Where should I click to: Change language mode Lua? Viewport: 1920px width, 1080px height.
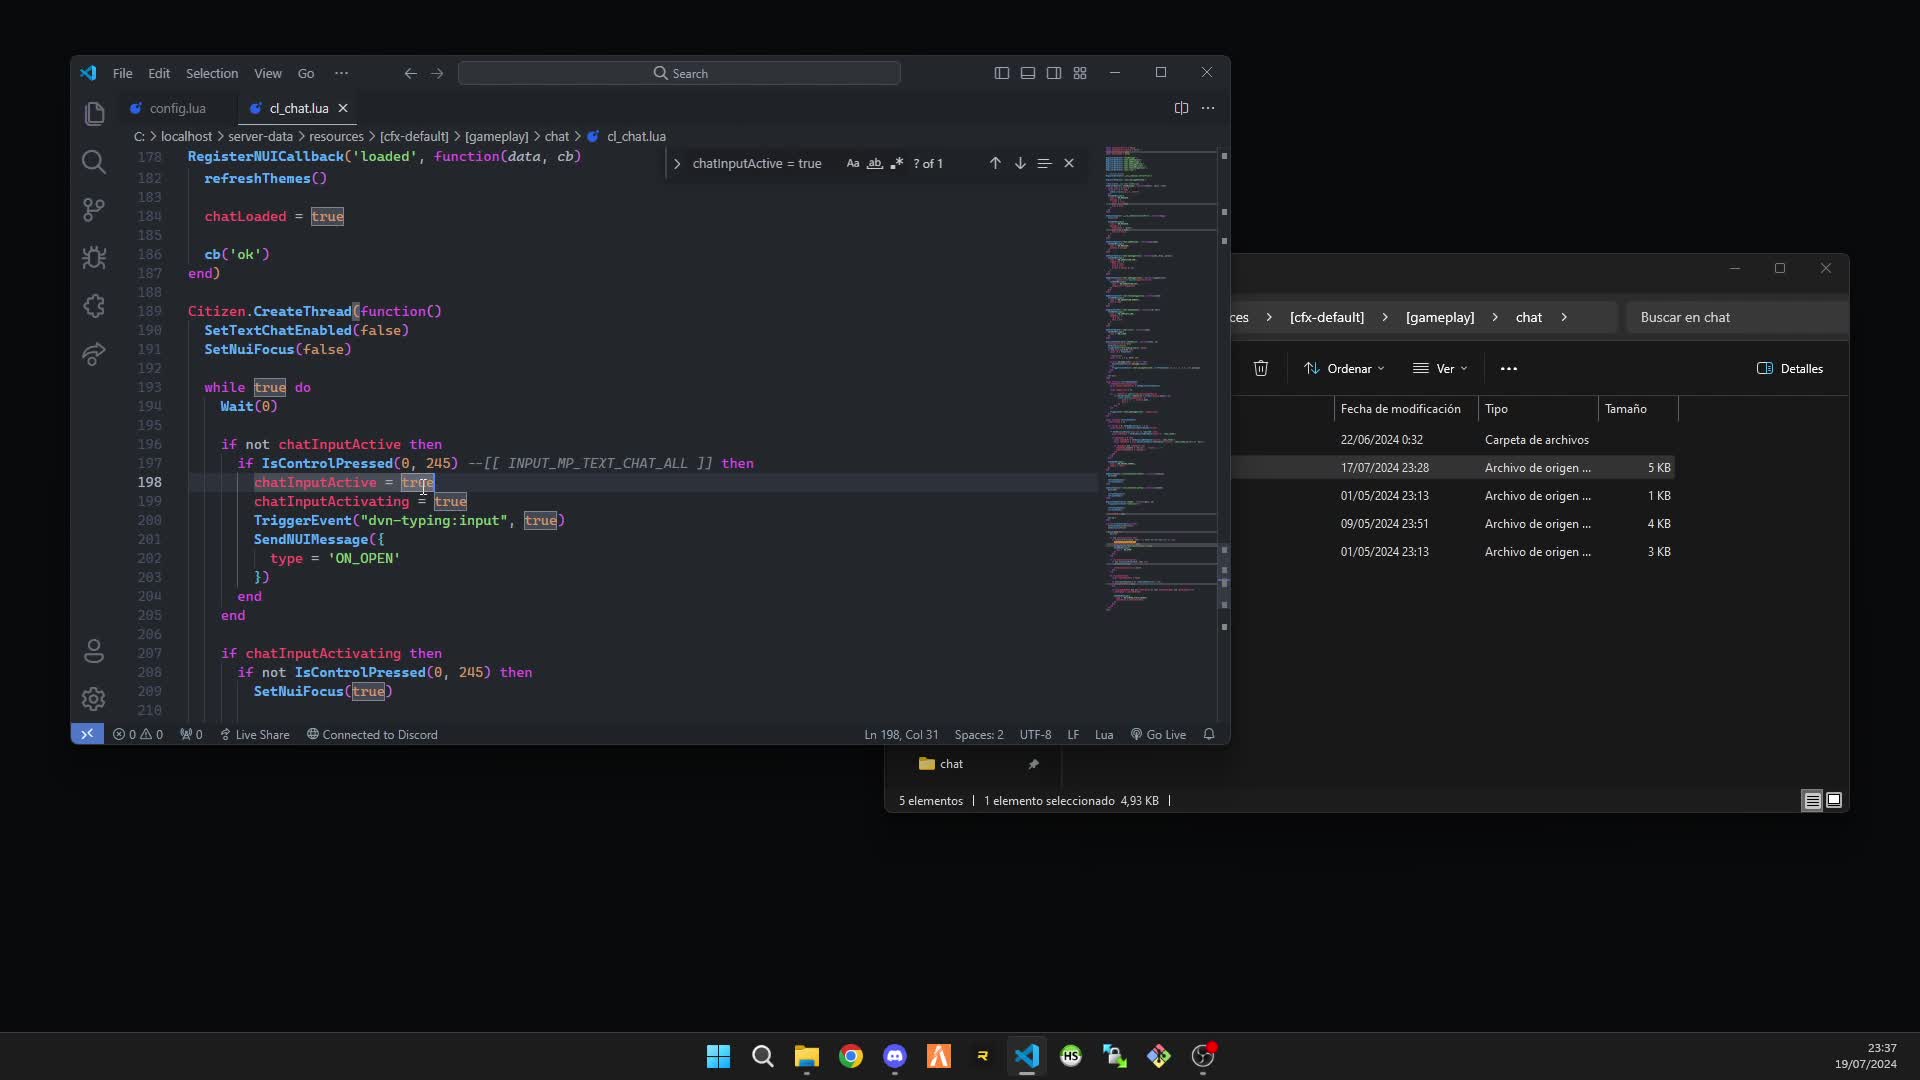(x=1104, y=734)
